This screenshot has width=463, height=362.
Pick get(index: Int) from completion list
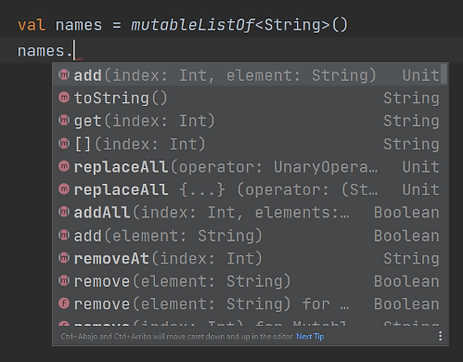[247, 120]
